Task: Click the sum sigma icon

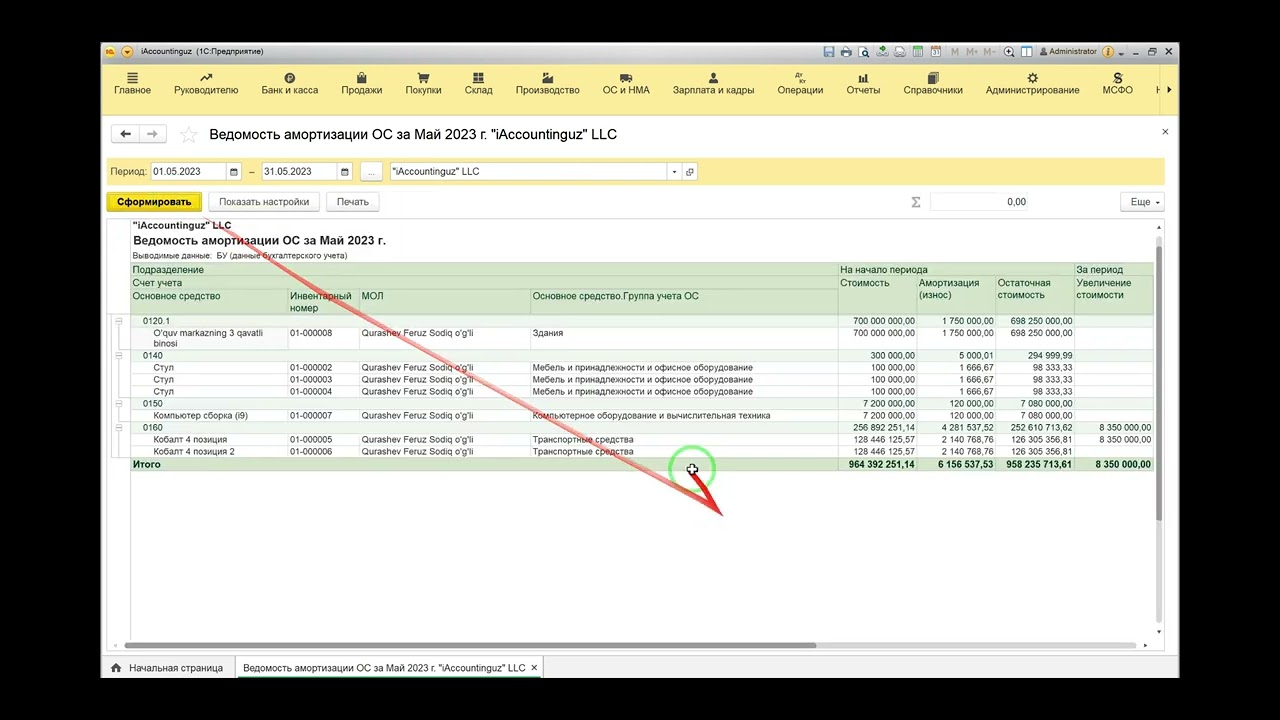Action: (x=916, y=202)
